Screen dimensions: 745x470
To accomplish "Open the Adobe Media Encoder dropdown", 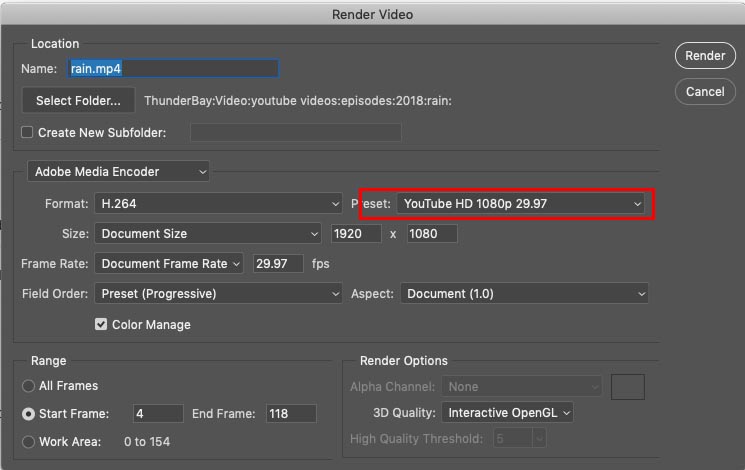I will [x=118, y=172].
